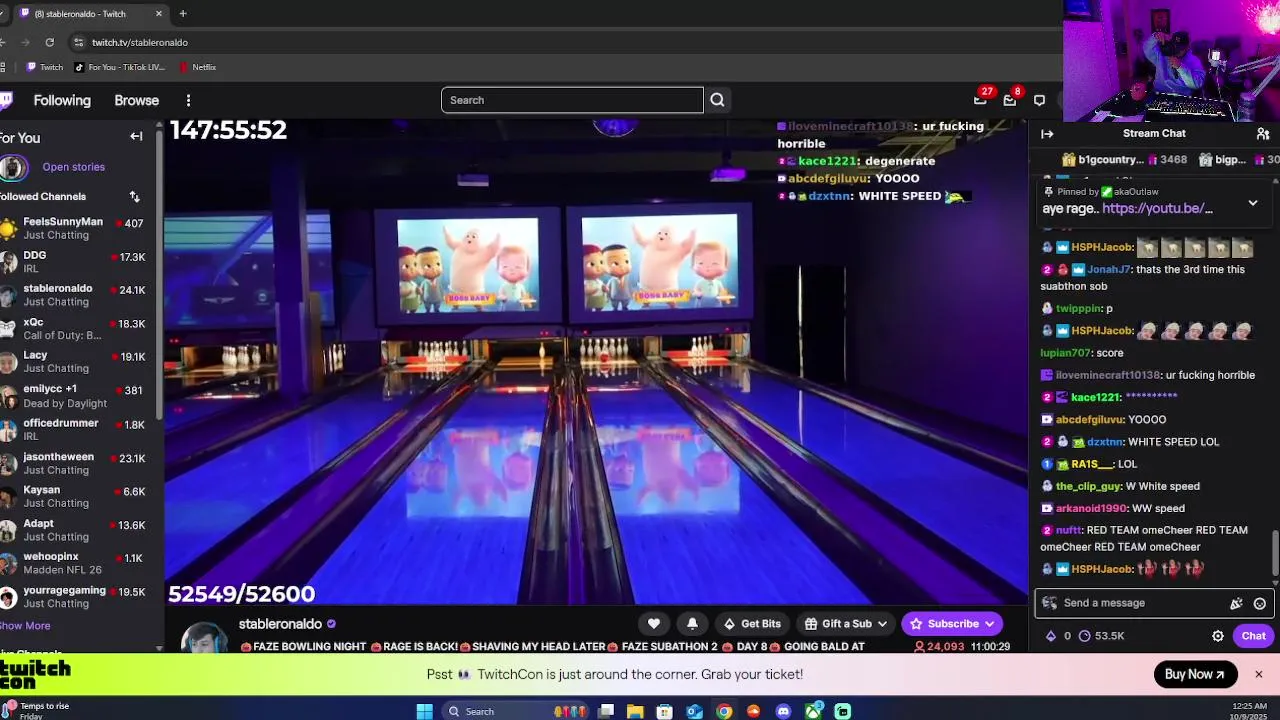Go to the Following tab

pos(62,100)
